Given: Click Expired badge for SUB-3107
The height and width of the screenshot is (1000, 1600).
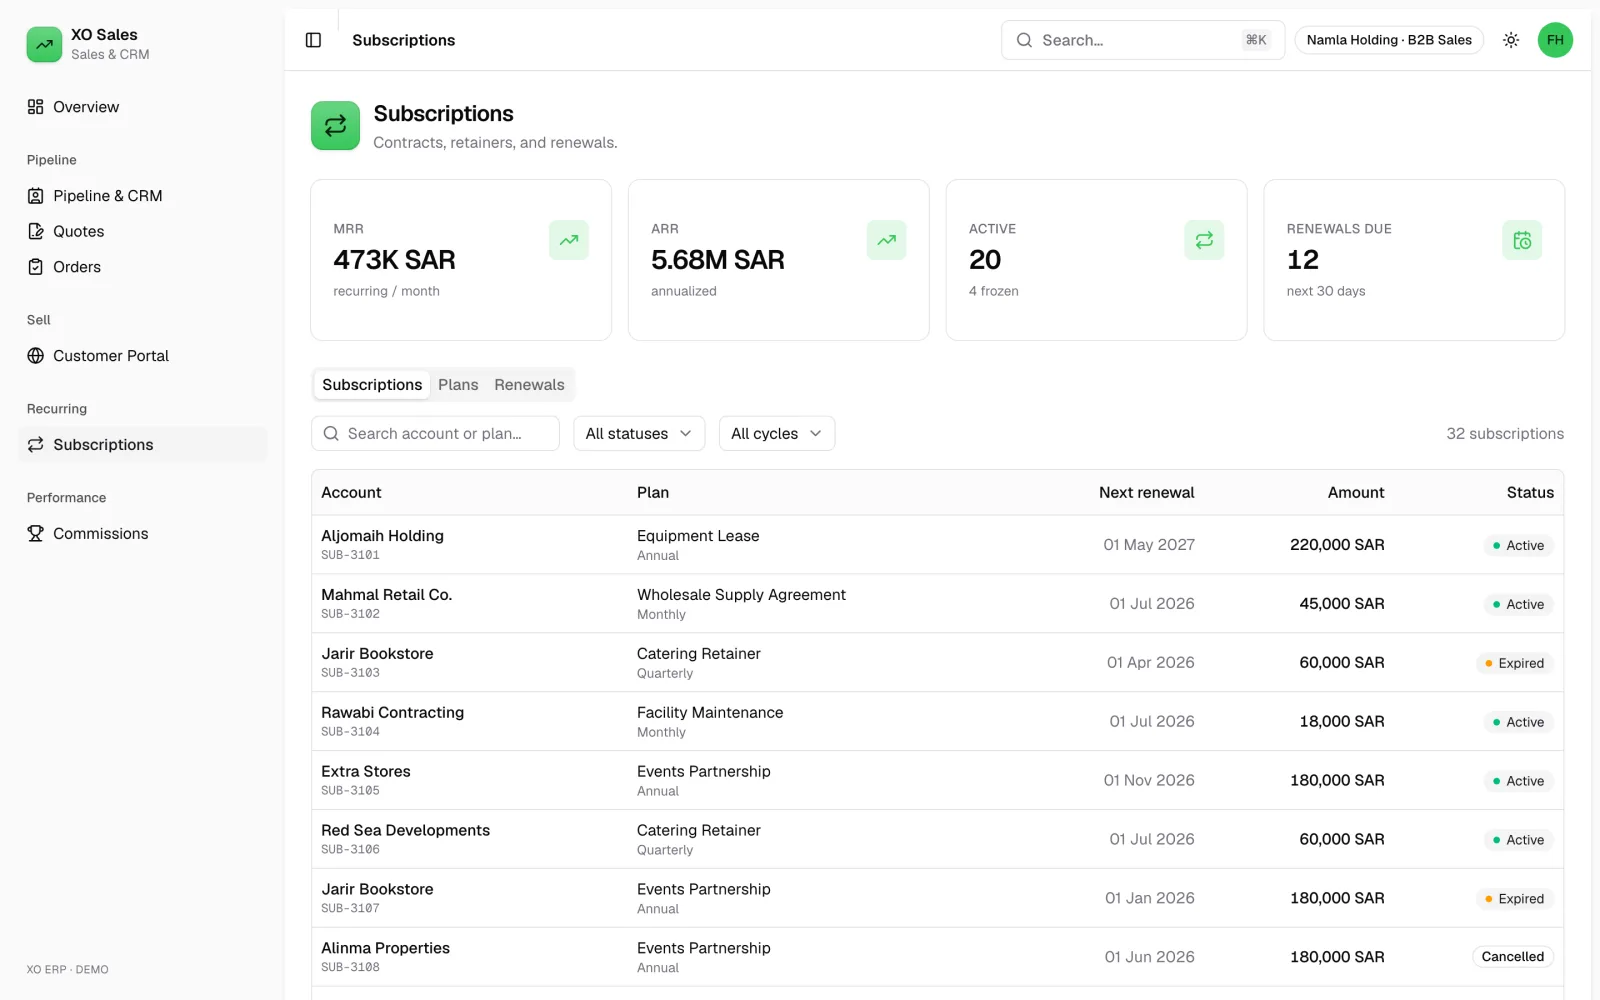Looking at the screenshot, I should tap(1514, 899).
